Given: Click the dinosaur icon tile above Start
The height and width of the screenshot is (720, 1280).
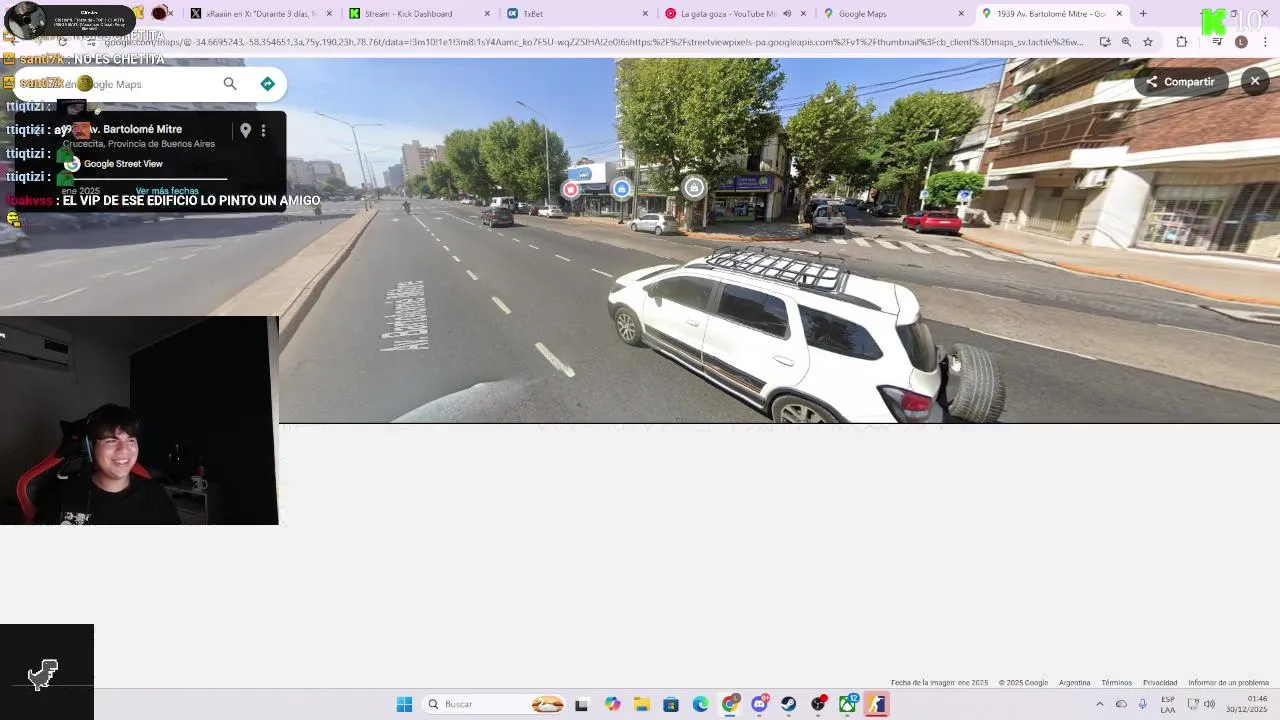Looking at the screenshot, I should [x=43, y=675].
